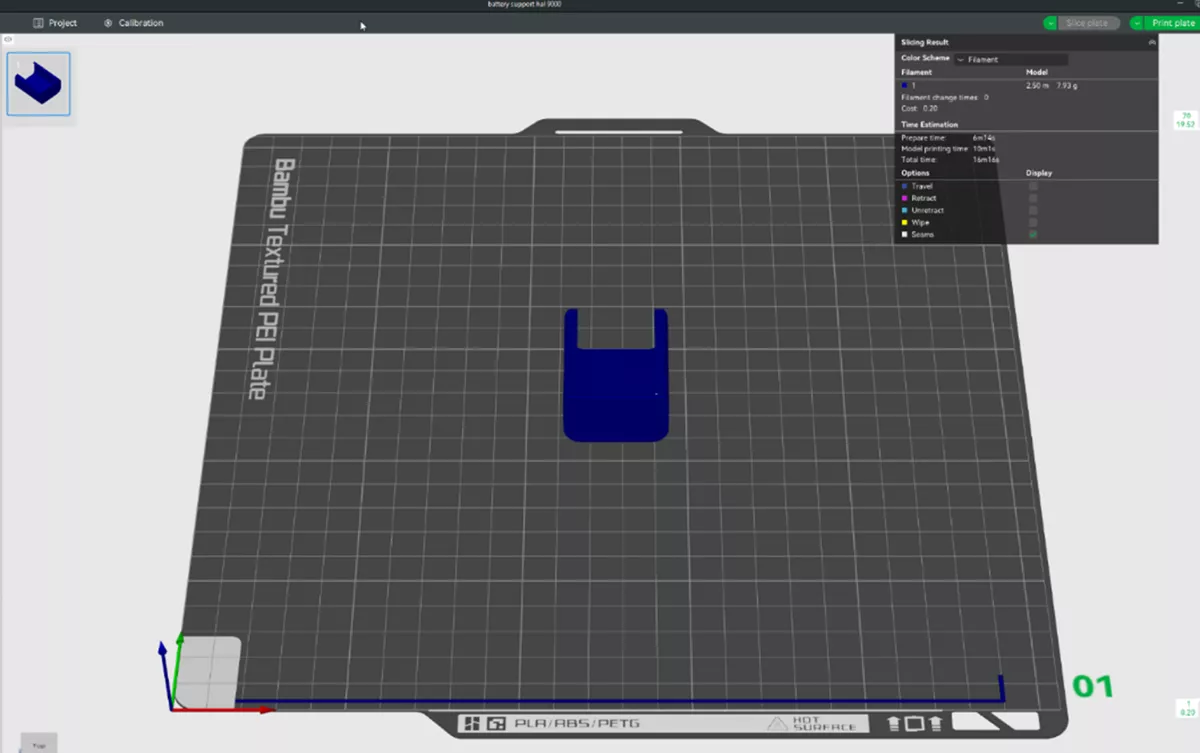Screen dimensions: 1200x753
Task: Disable the Seams display checkbox
Action: click(x=1033, y=234)
